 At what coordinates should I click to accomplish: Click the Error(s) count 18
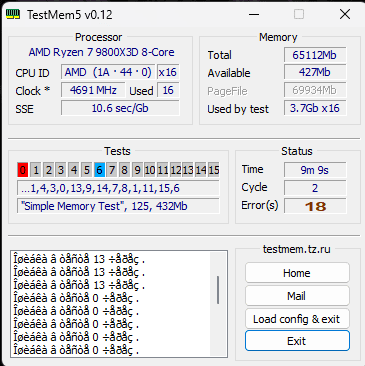(x=315, y=206)
